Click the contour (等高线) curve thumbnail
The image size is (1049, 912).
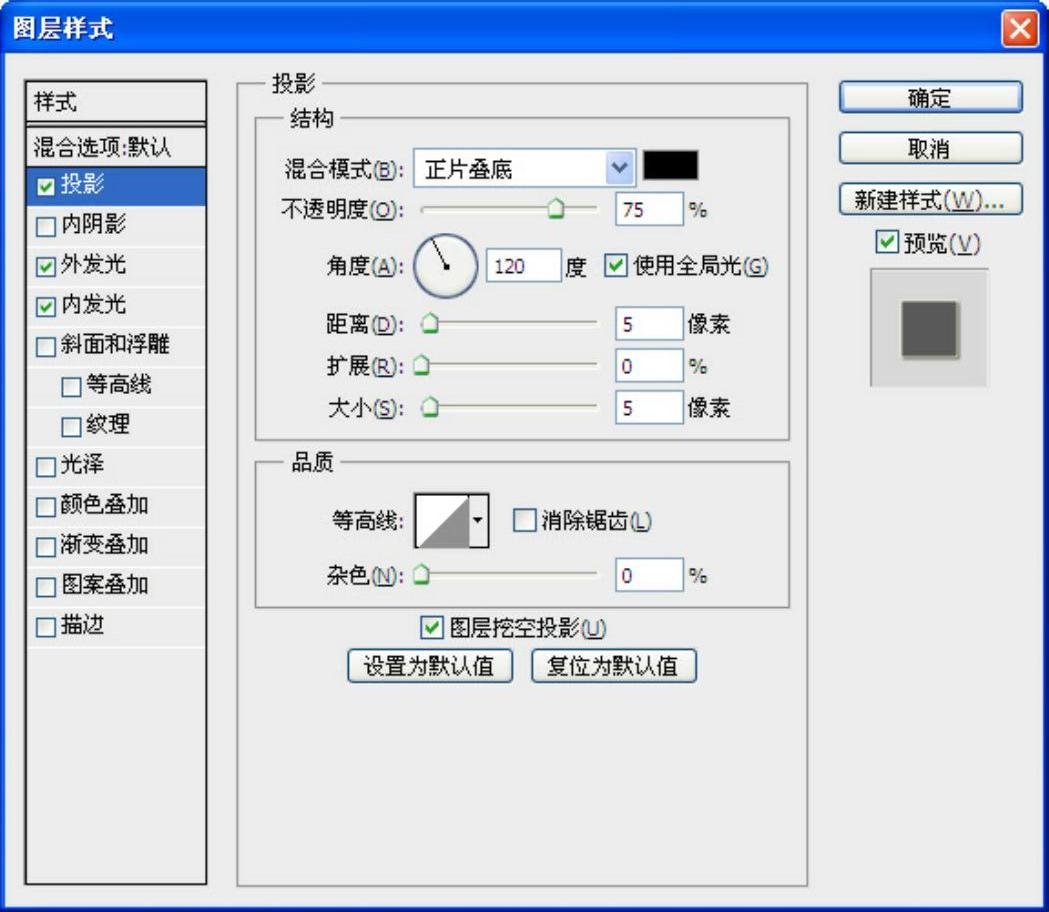(442, 521)
